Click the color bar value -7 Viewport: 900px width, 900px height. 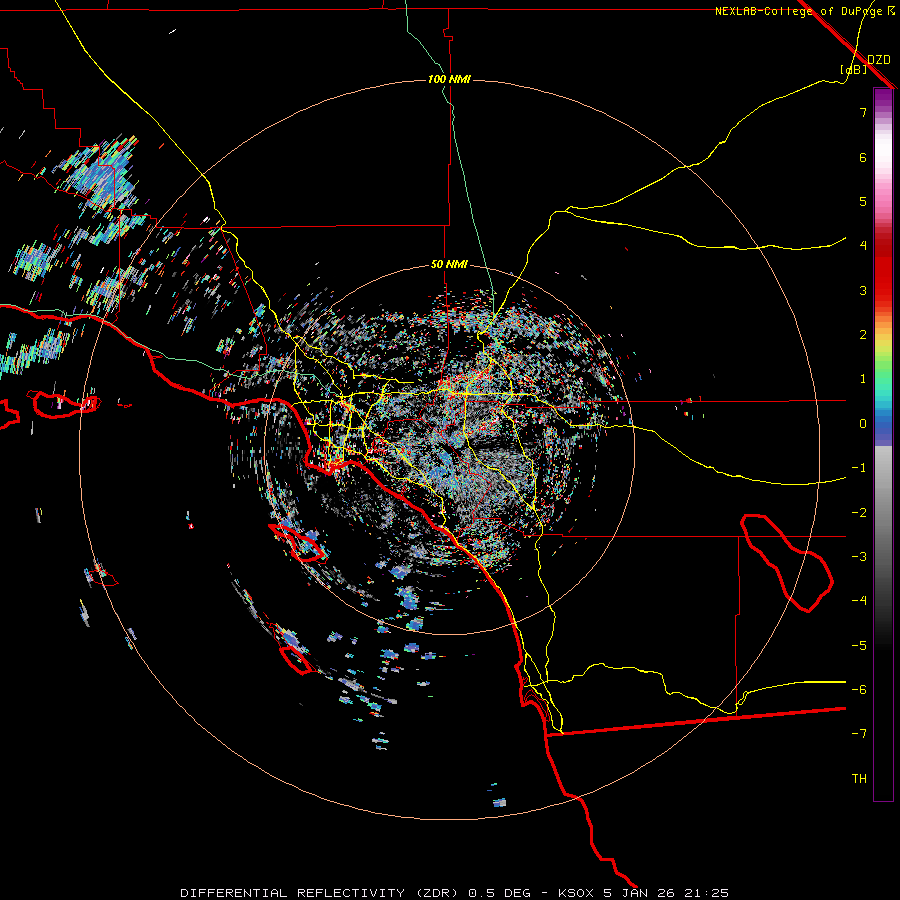(859, 734)
